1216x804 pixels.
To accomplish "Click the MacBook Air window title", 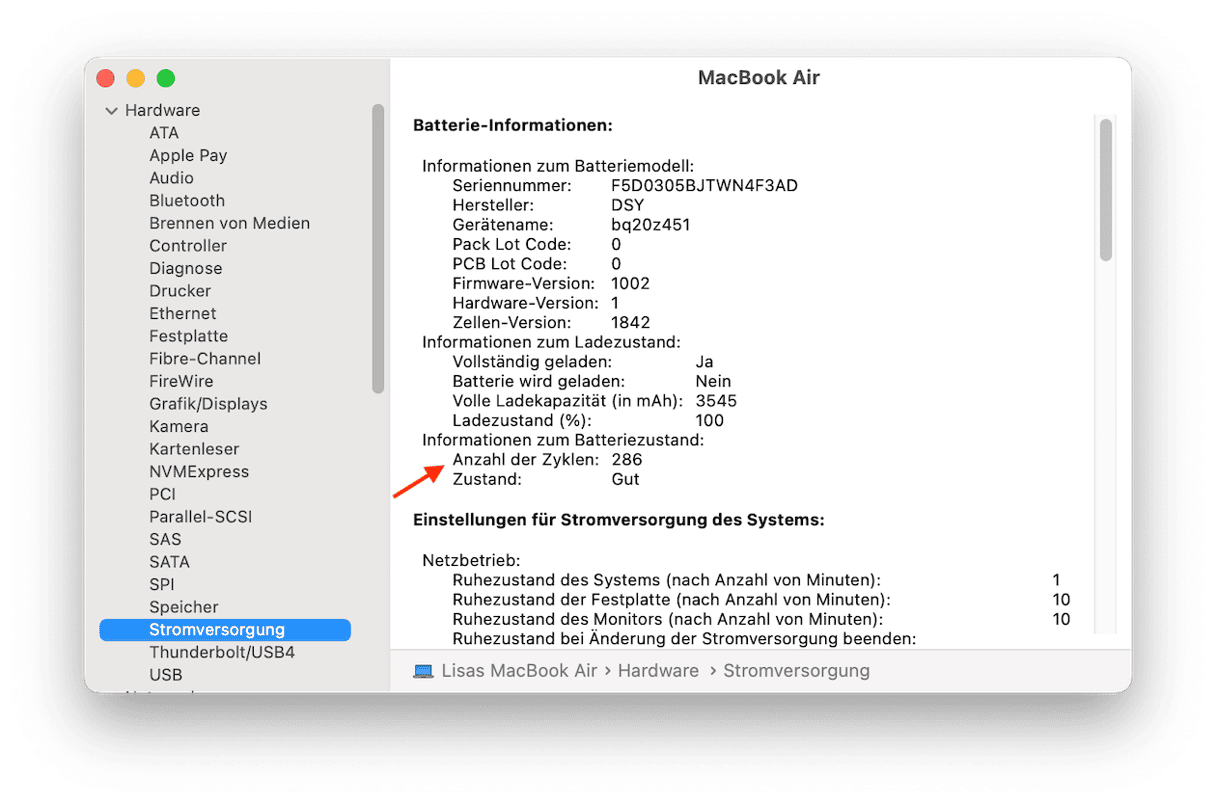I will tap(759, 78).
